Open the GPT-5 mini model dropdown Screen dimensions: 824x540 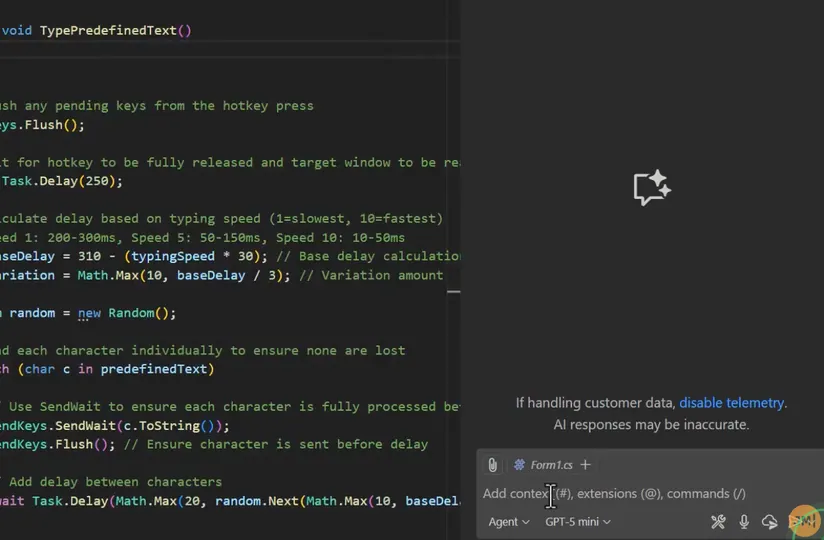click(578, 522)
